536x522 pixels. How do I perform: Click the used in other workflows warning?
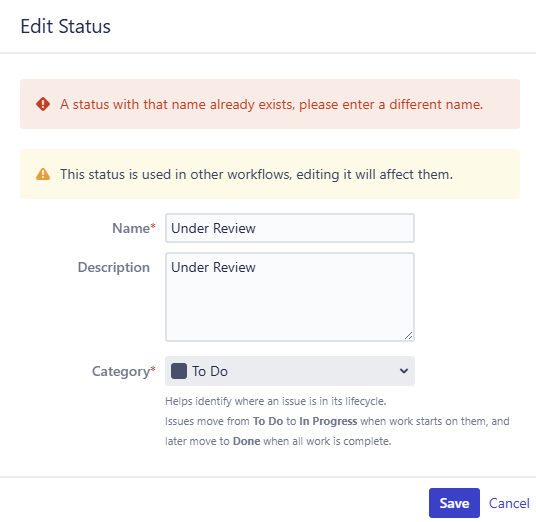(x=256, y=174)
